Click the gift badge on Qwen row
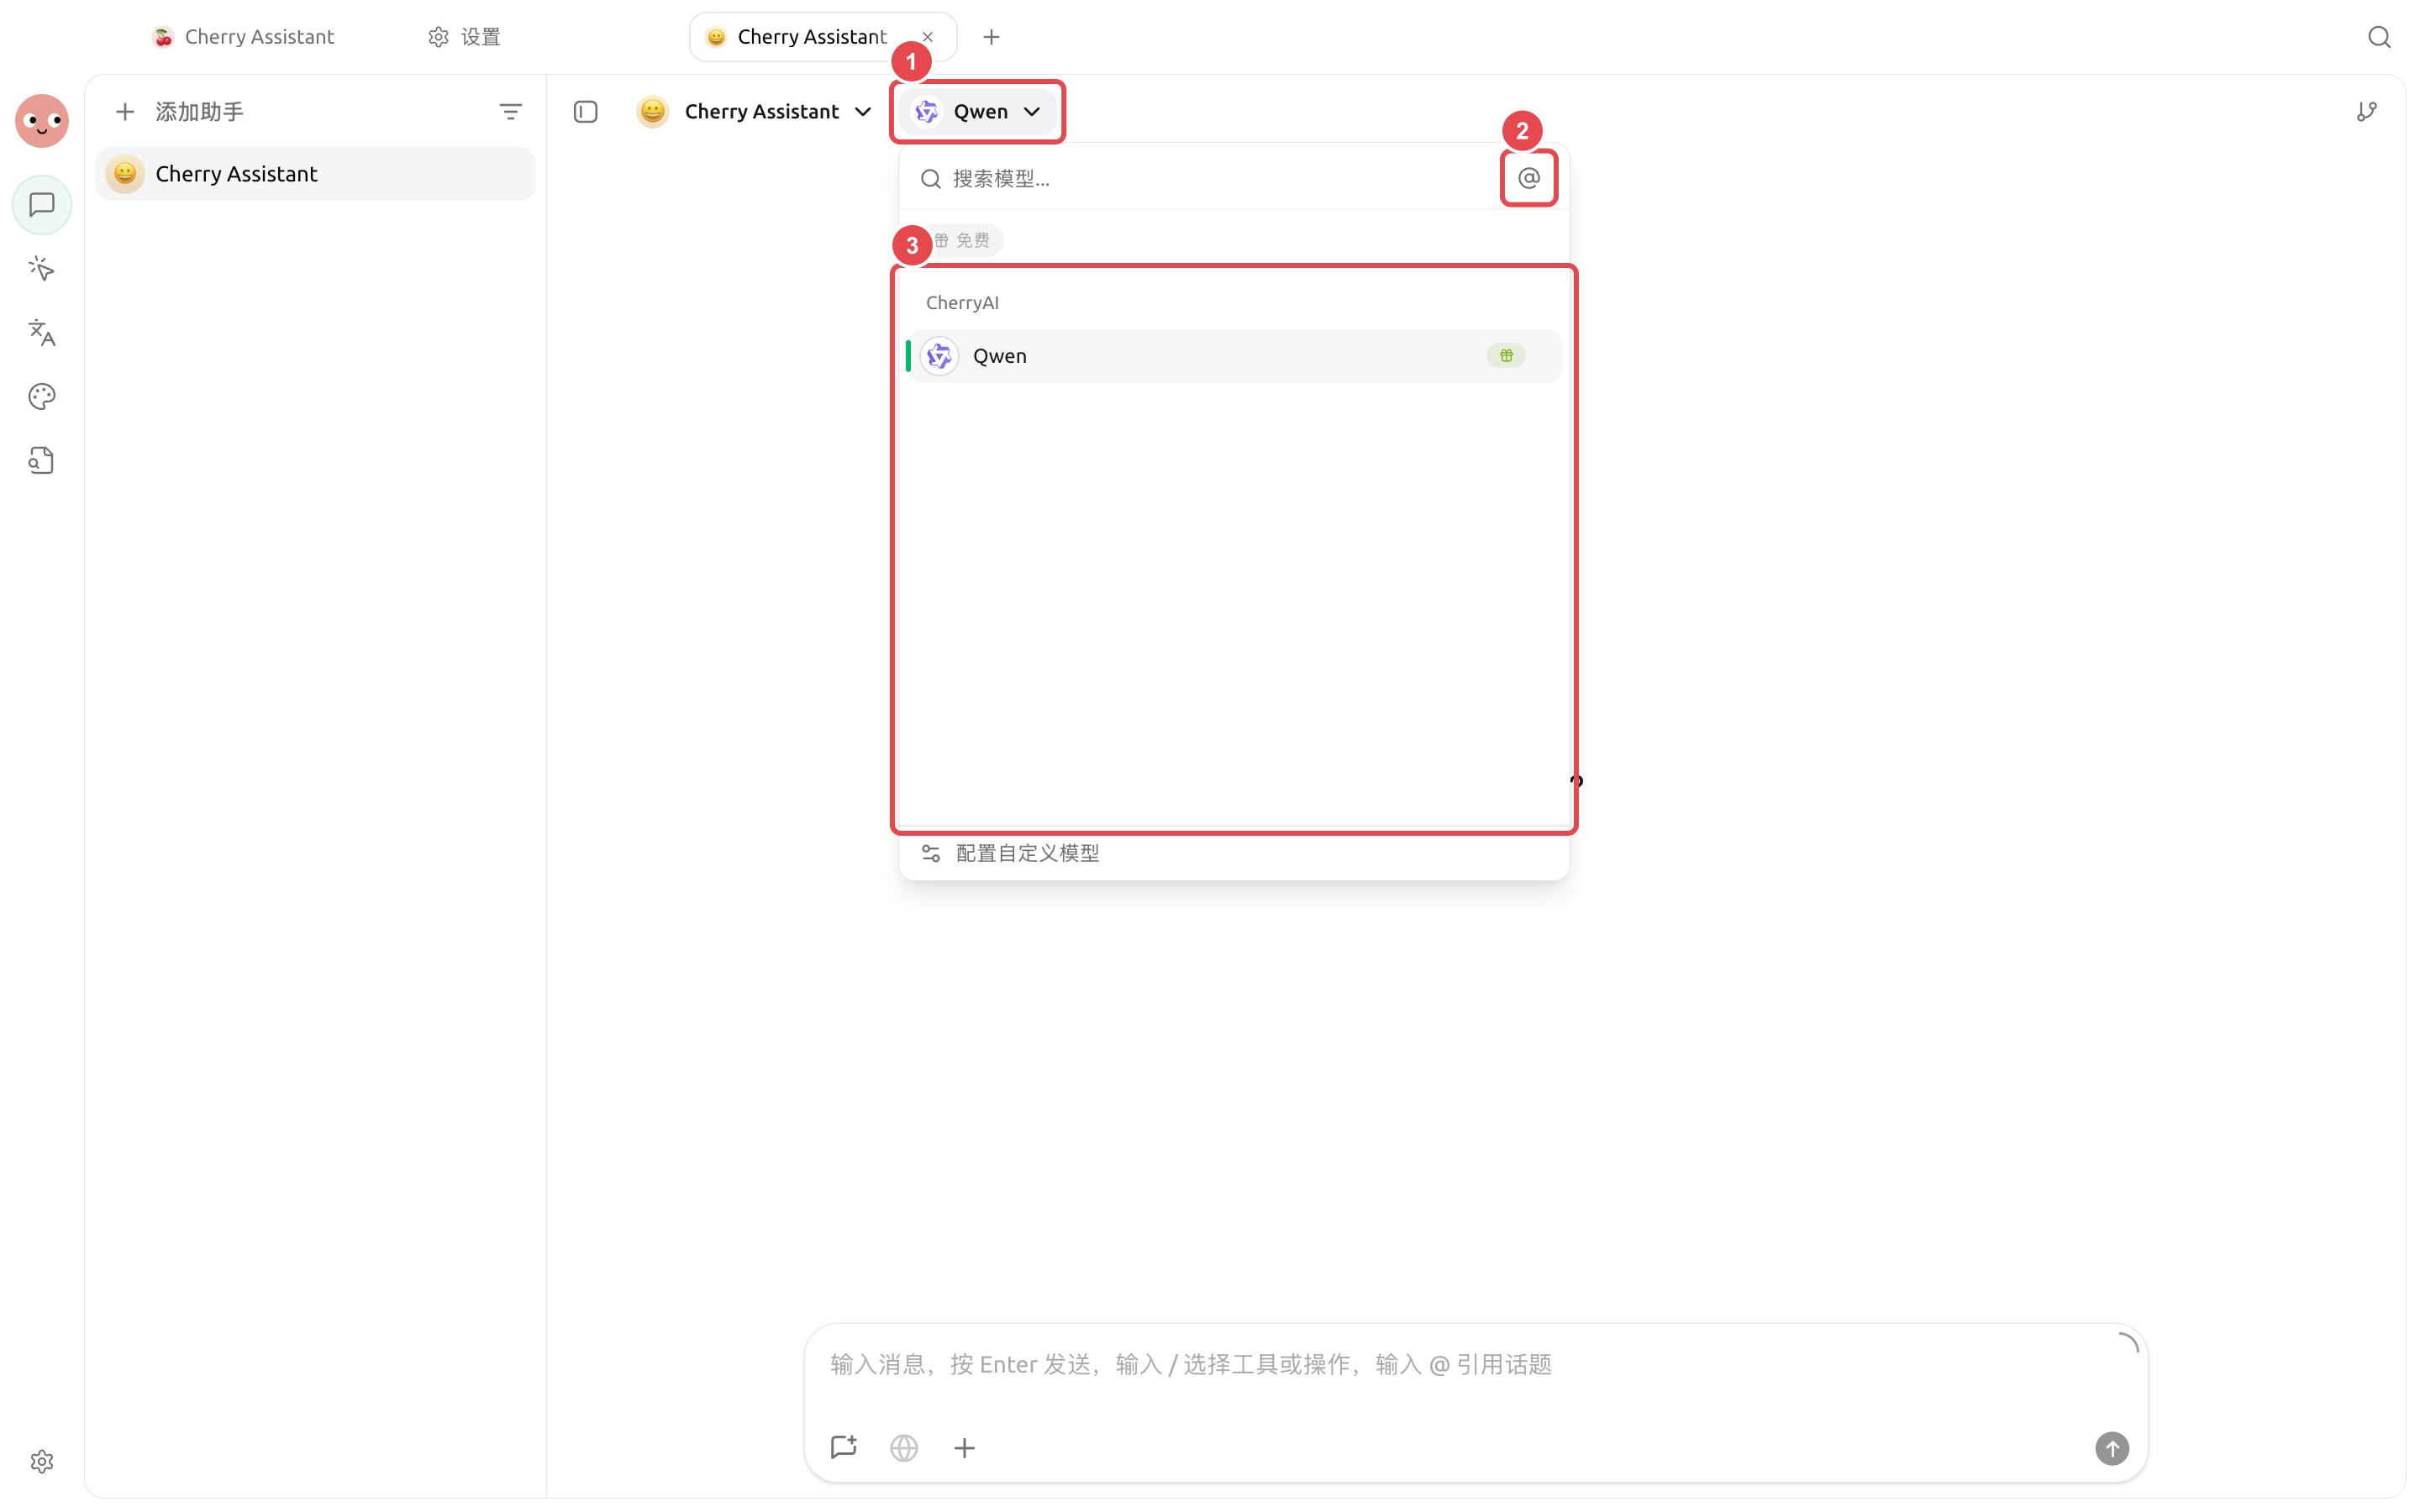 1505,356
